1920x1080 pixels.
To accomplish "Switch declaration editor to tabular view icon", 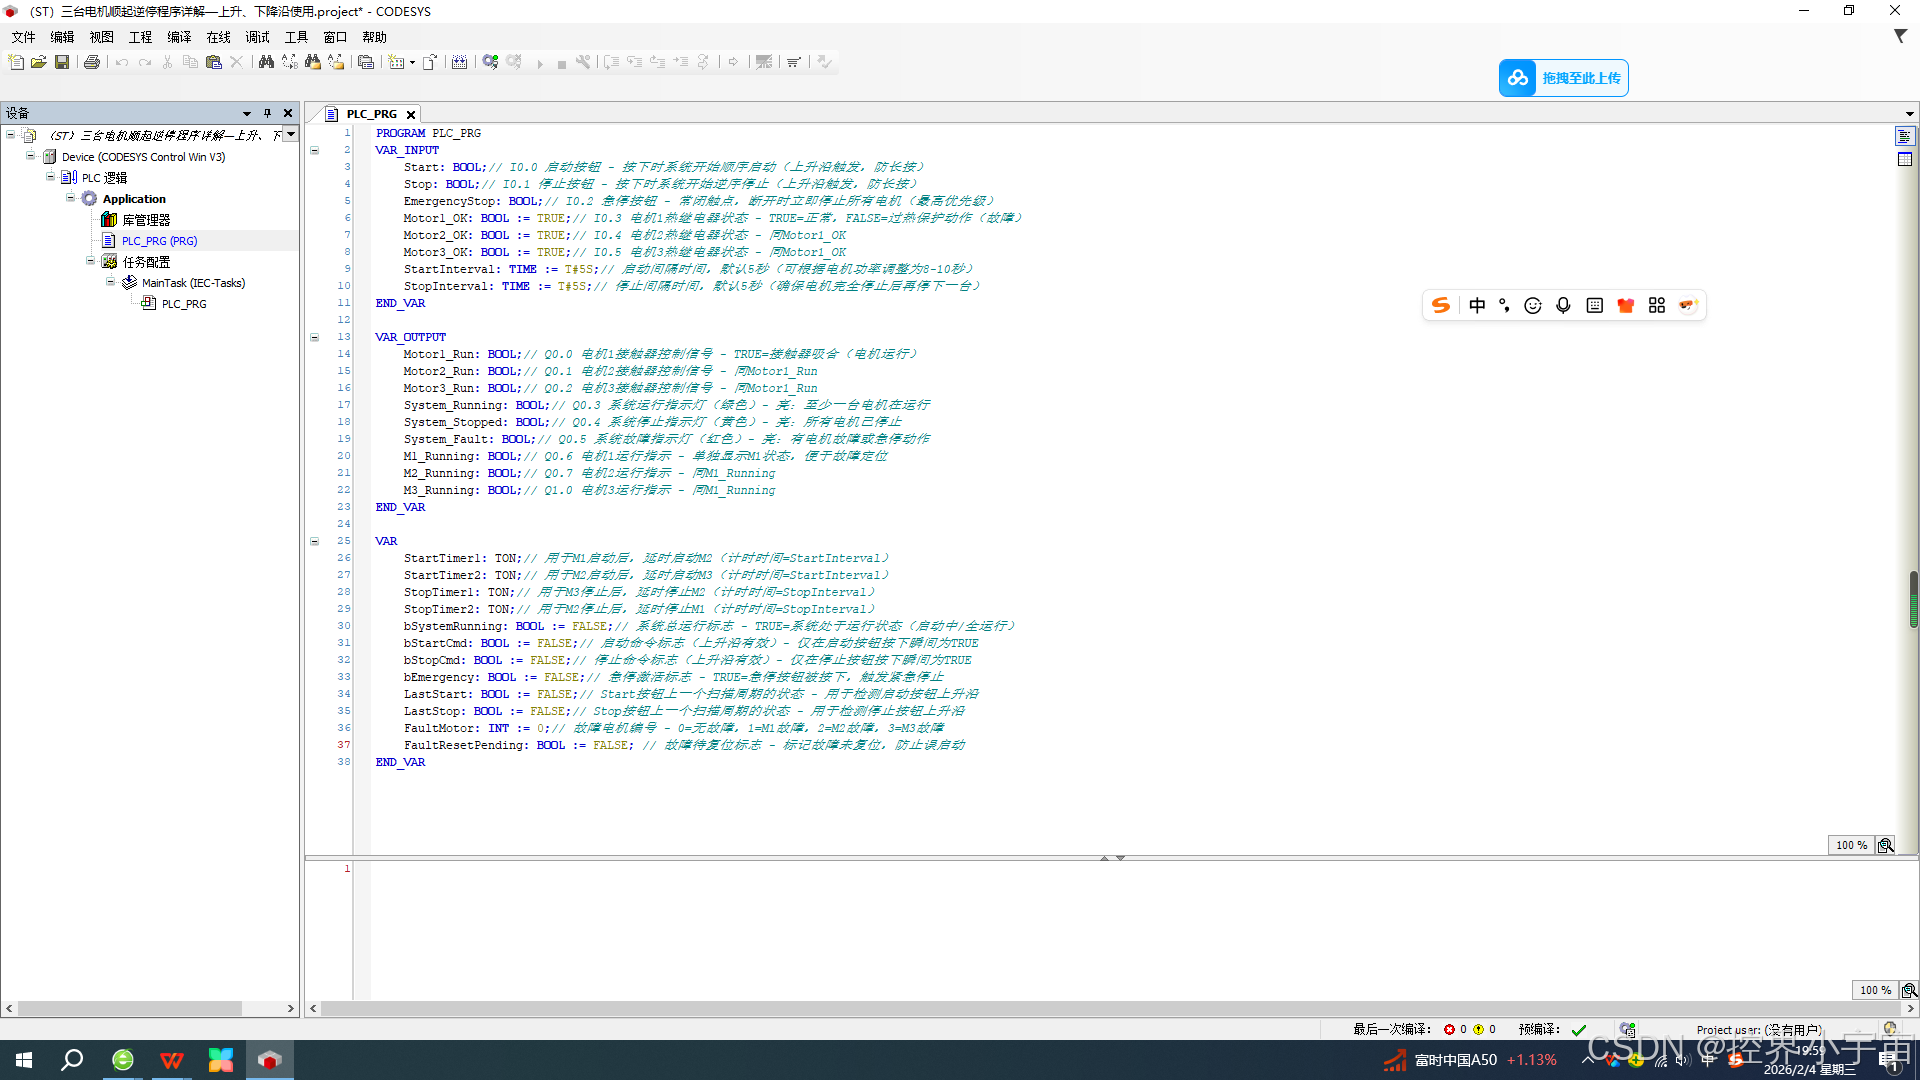I will 1904,159.
